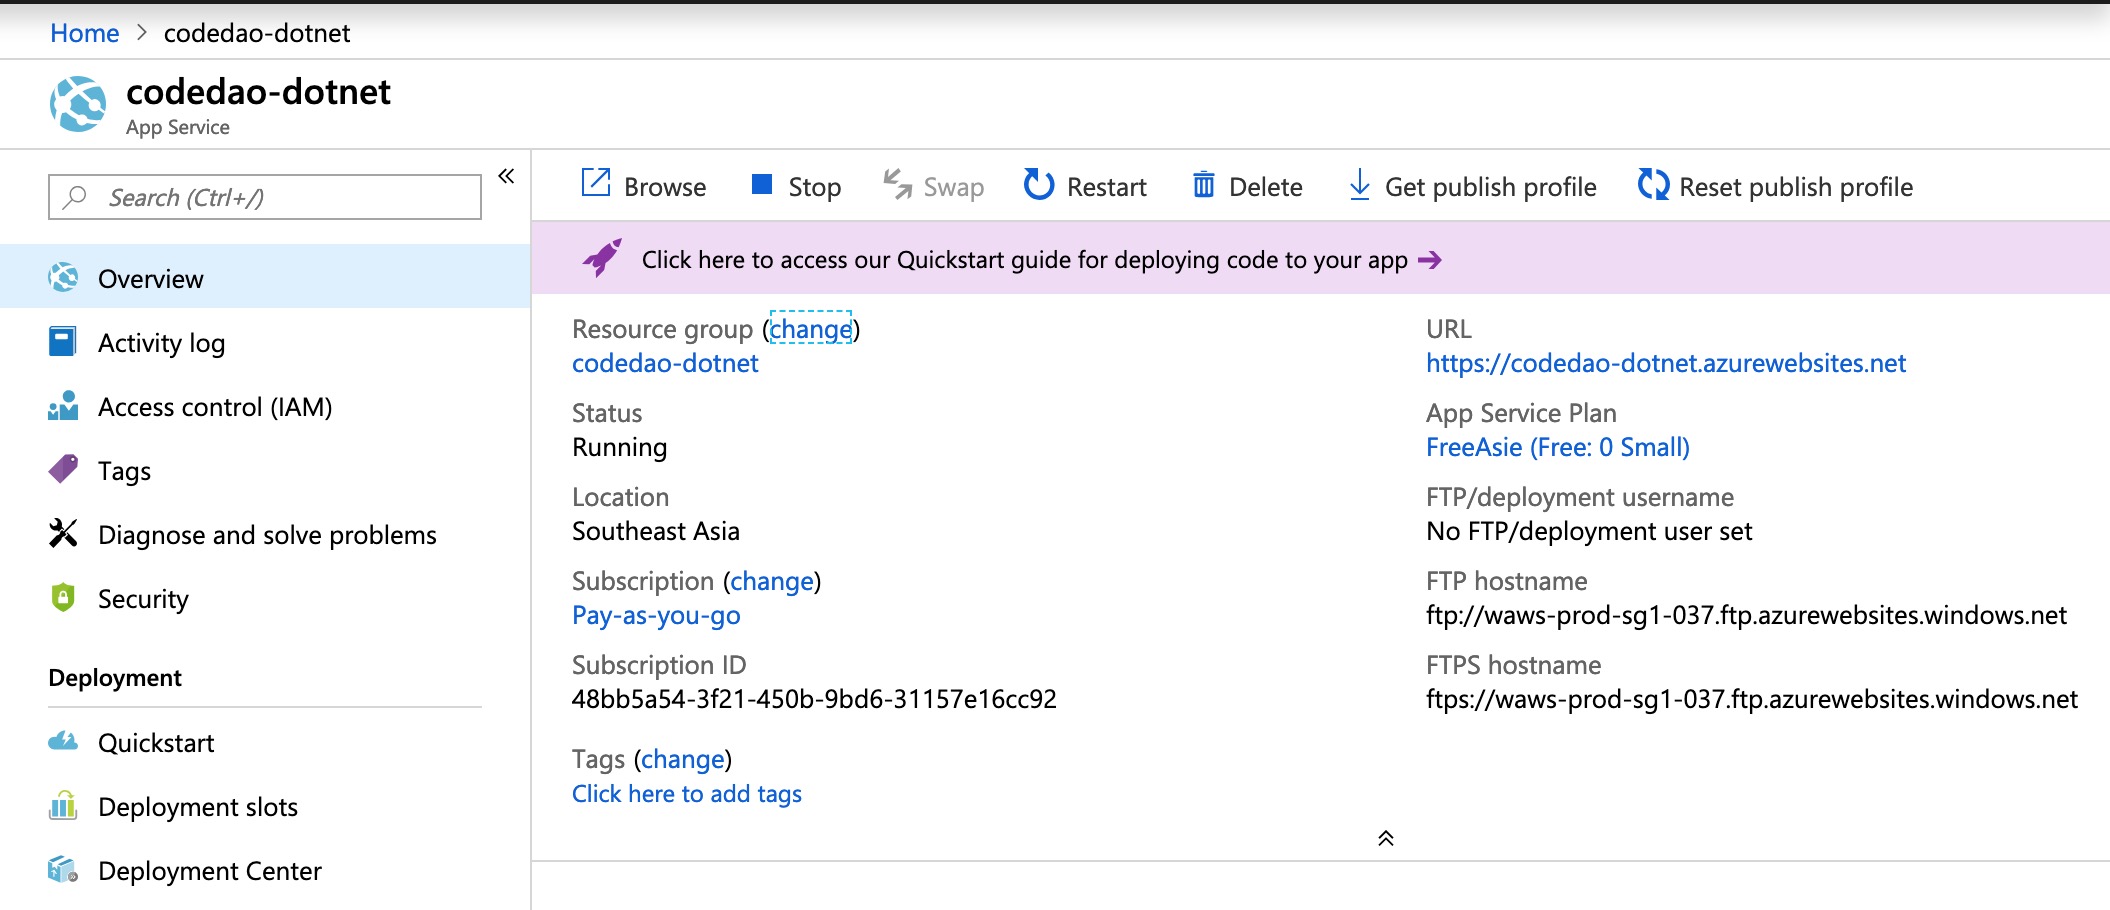The height and width of the screenshot is (910, 2110).
Task: Click the Delete trash can icon
Action: (x=1204, y=185)
